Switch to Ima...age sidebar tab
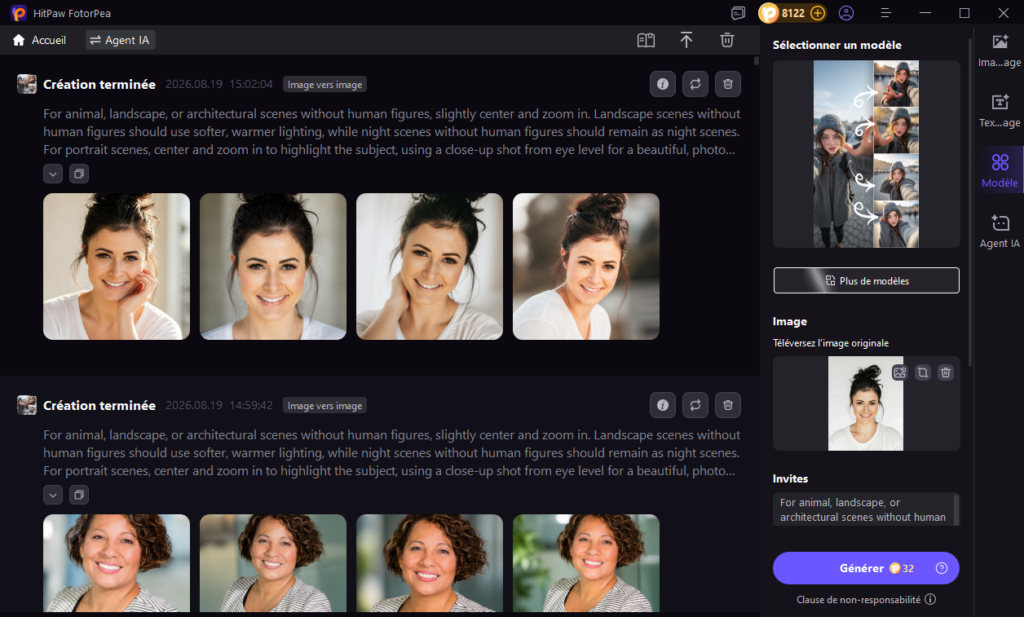The height and width of the screenshot is (617, 1024). (999, 51)
